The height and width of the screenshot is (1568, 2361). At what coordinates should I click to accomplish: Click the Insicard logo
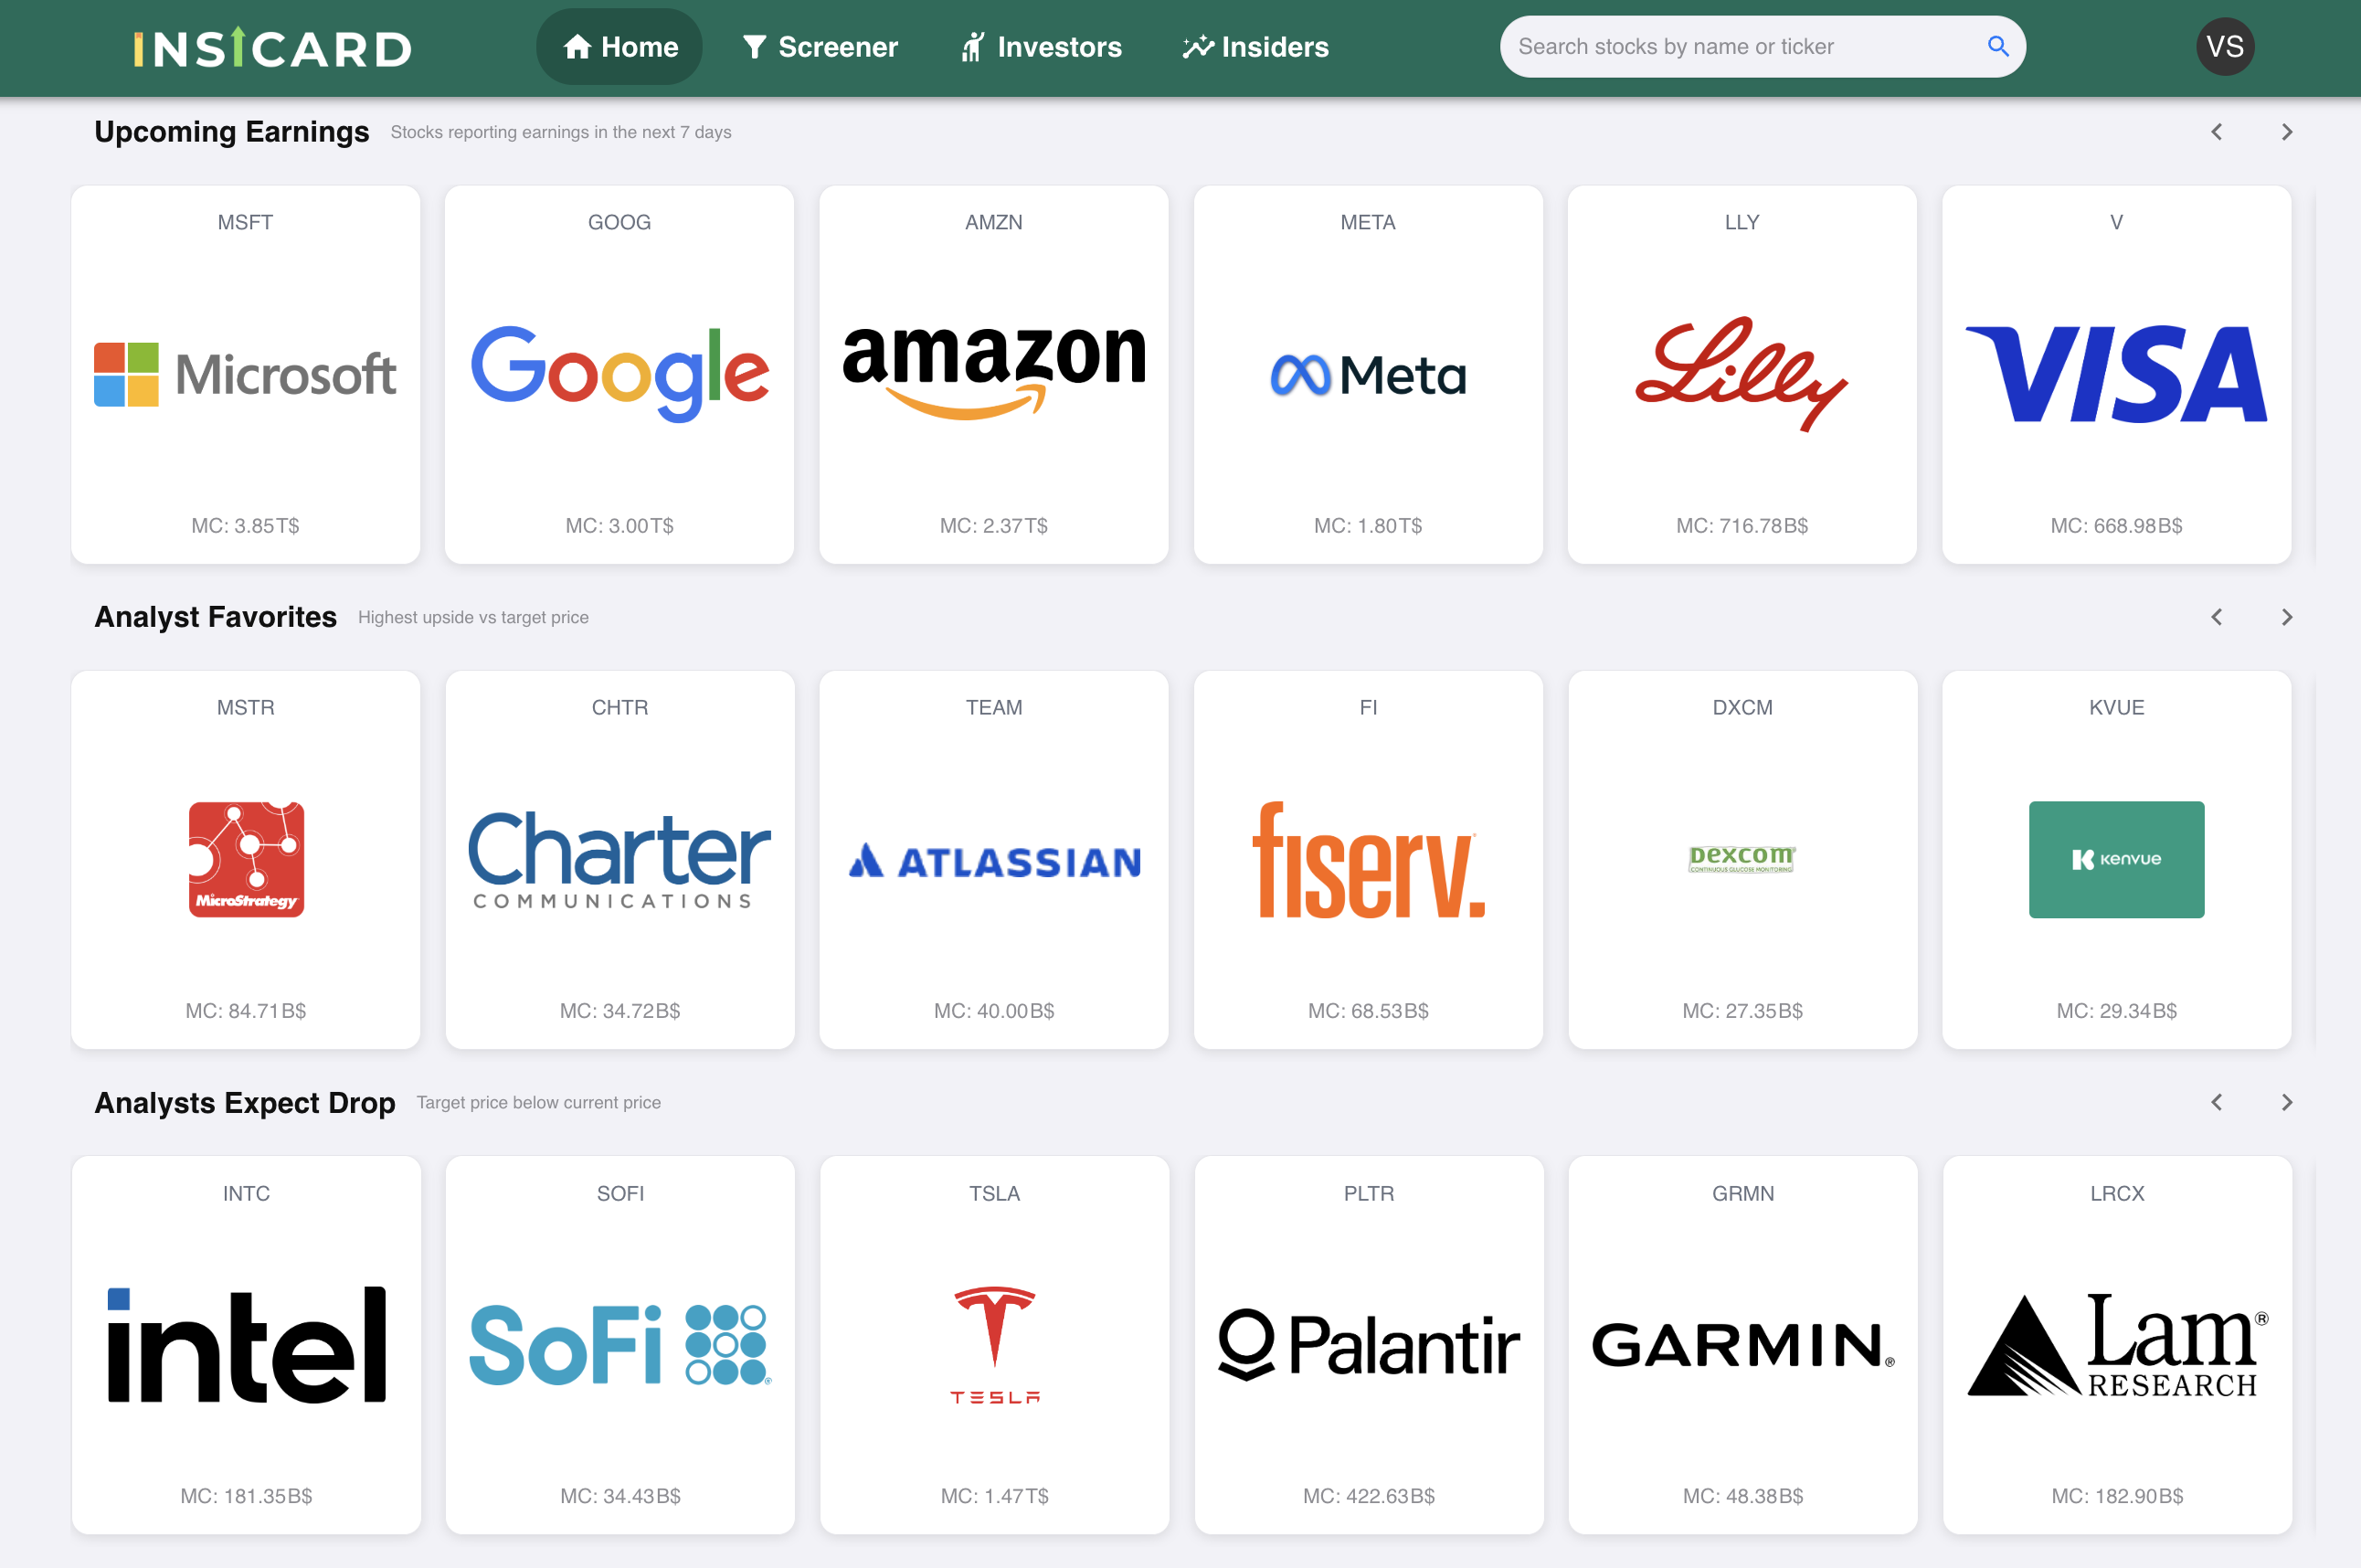(272, 48)
